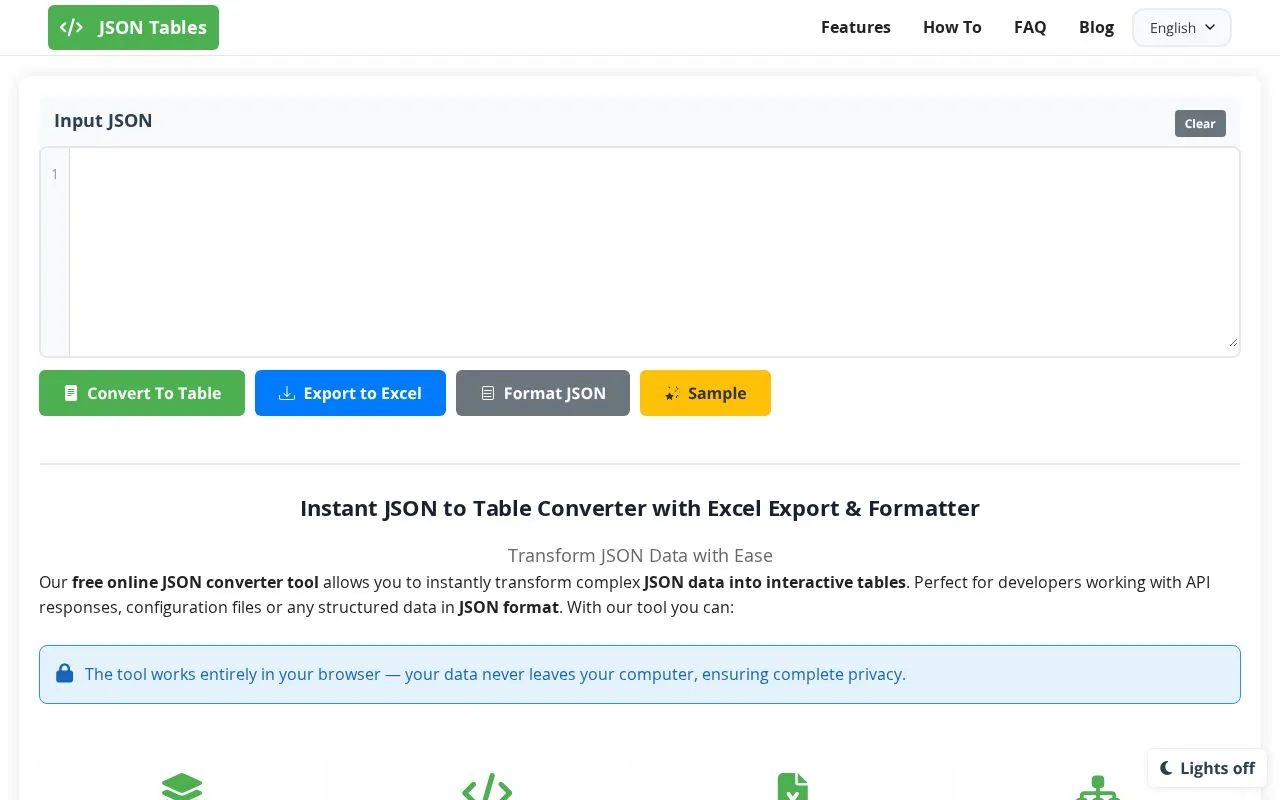Click Export to Excel button
This screenshot has width=1280, height=800.
pos(350,393)
